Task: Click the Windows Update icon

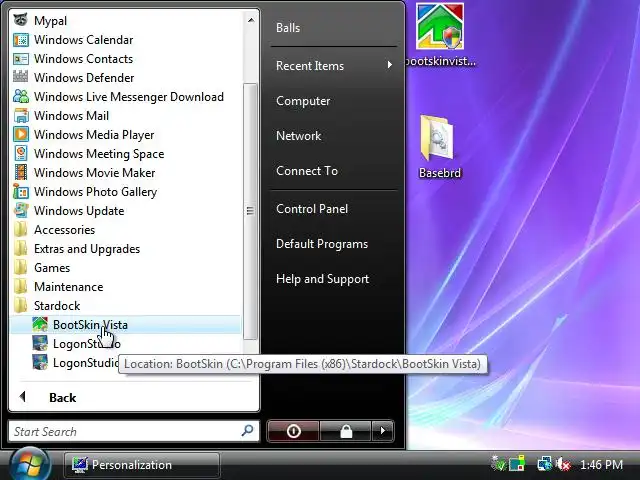Action: tap(20, 211)
